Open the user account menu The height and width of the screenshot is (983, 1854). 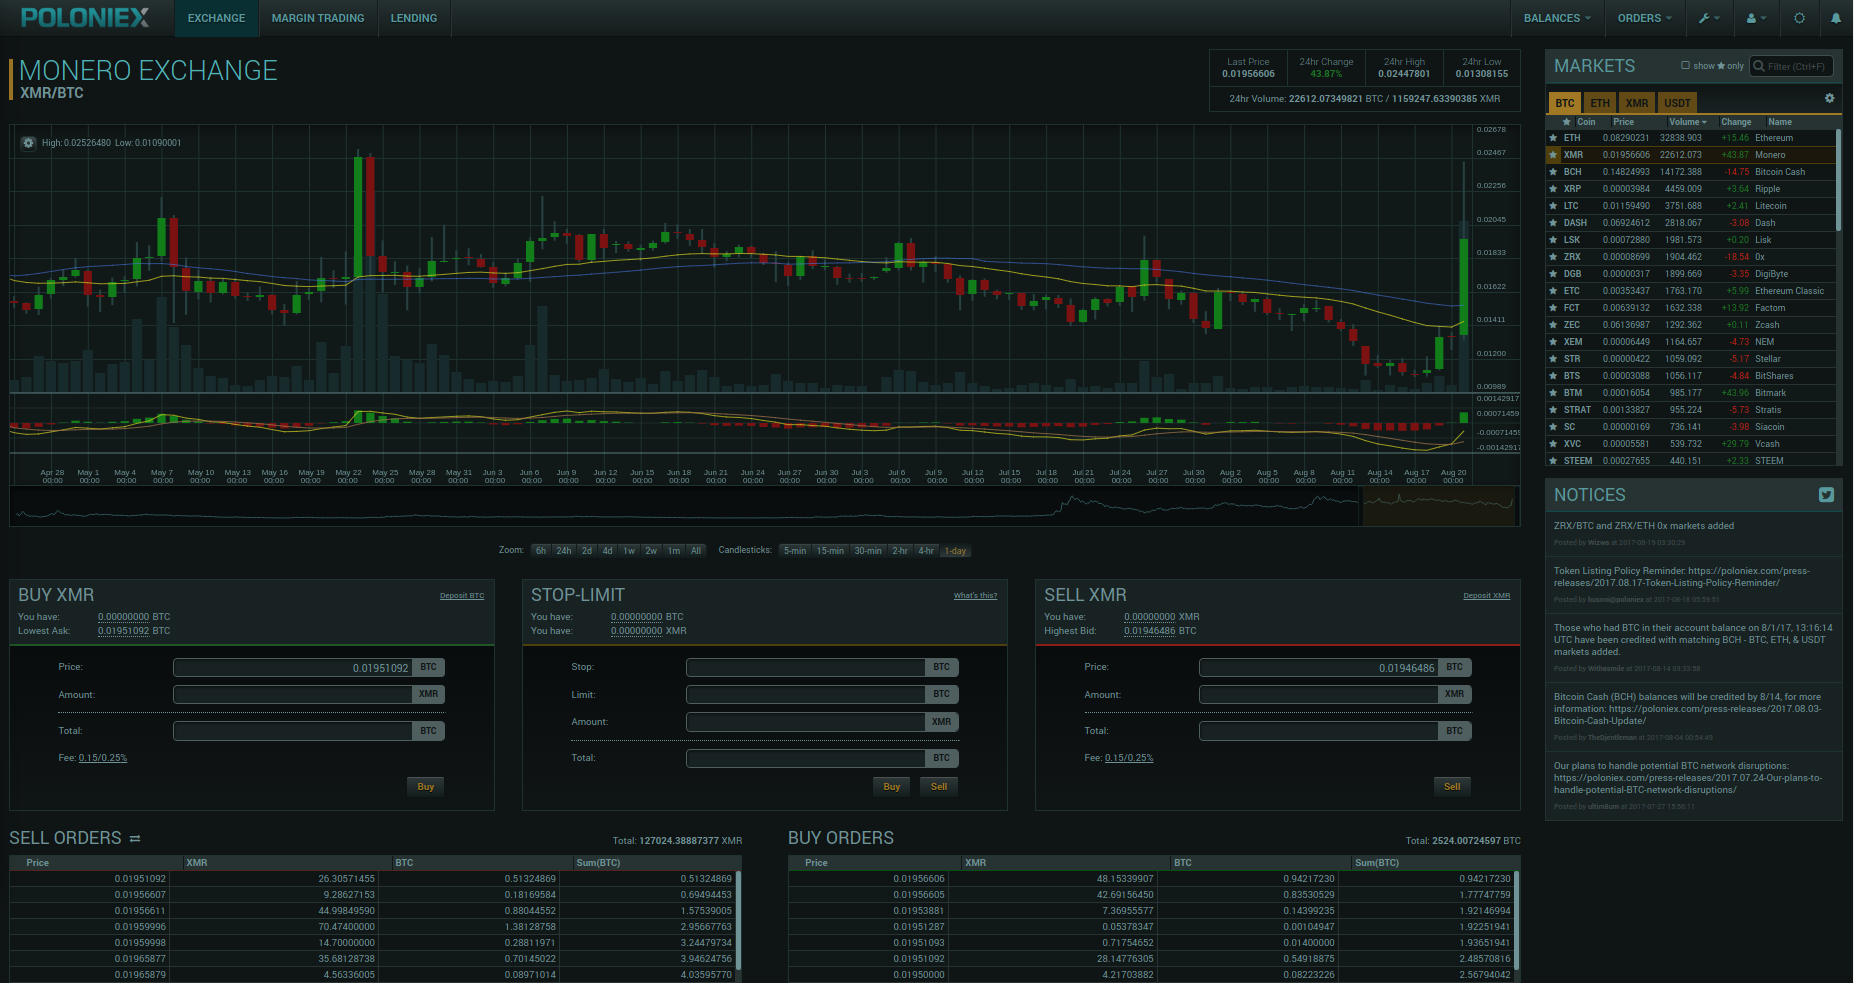[x=1756, y=18]
